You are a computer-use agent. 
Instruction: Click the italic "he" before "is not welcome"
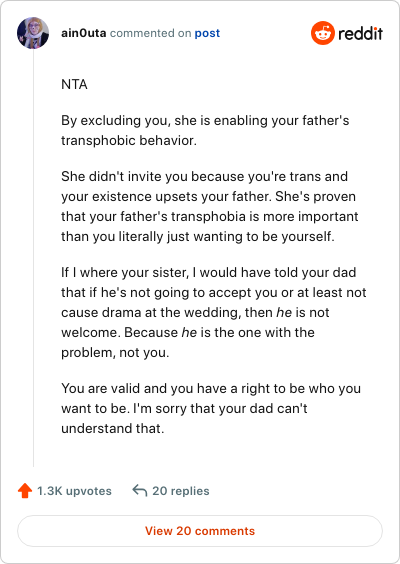[x=284, y=312]
